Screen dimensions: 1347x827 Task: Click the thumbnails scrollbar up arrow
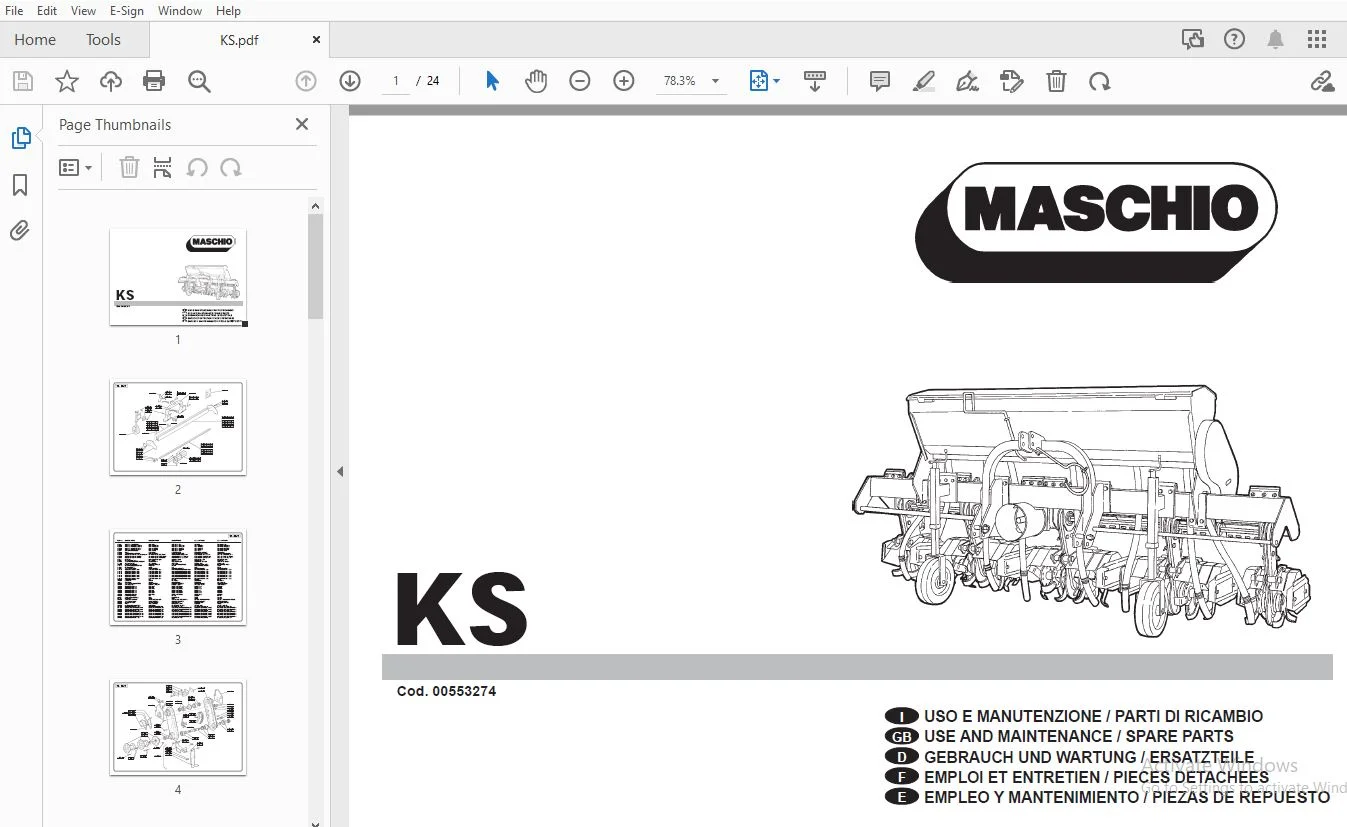click(x=315, y=206)
